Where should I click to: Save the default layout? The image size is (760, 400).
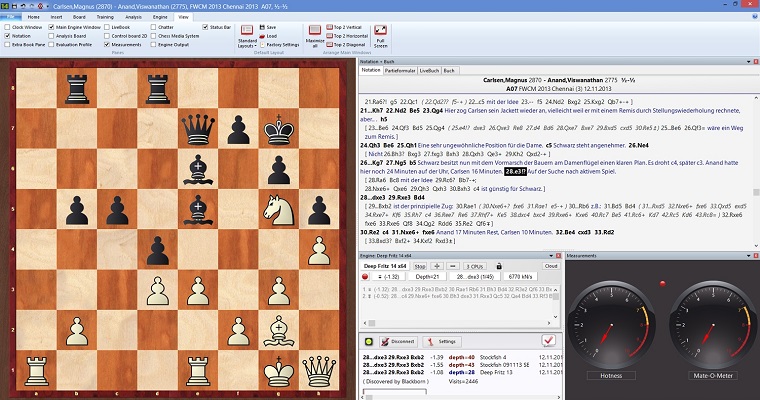[x=266, y=28]
